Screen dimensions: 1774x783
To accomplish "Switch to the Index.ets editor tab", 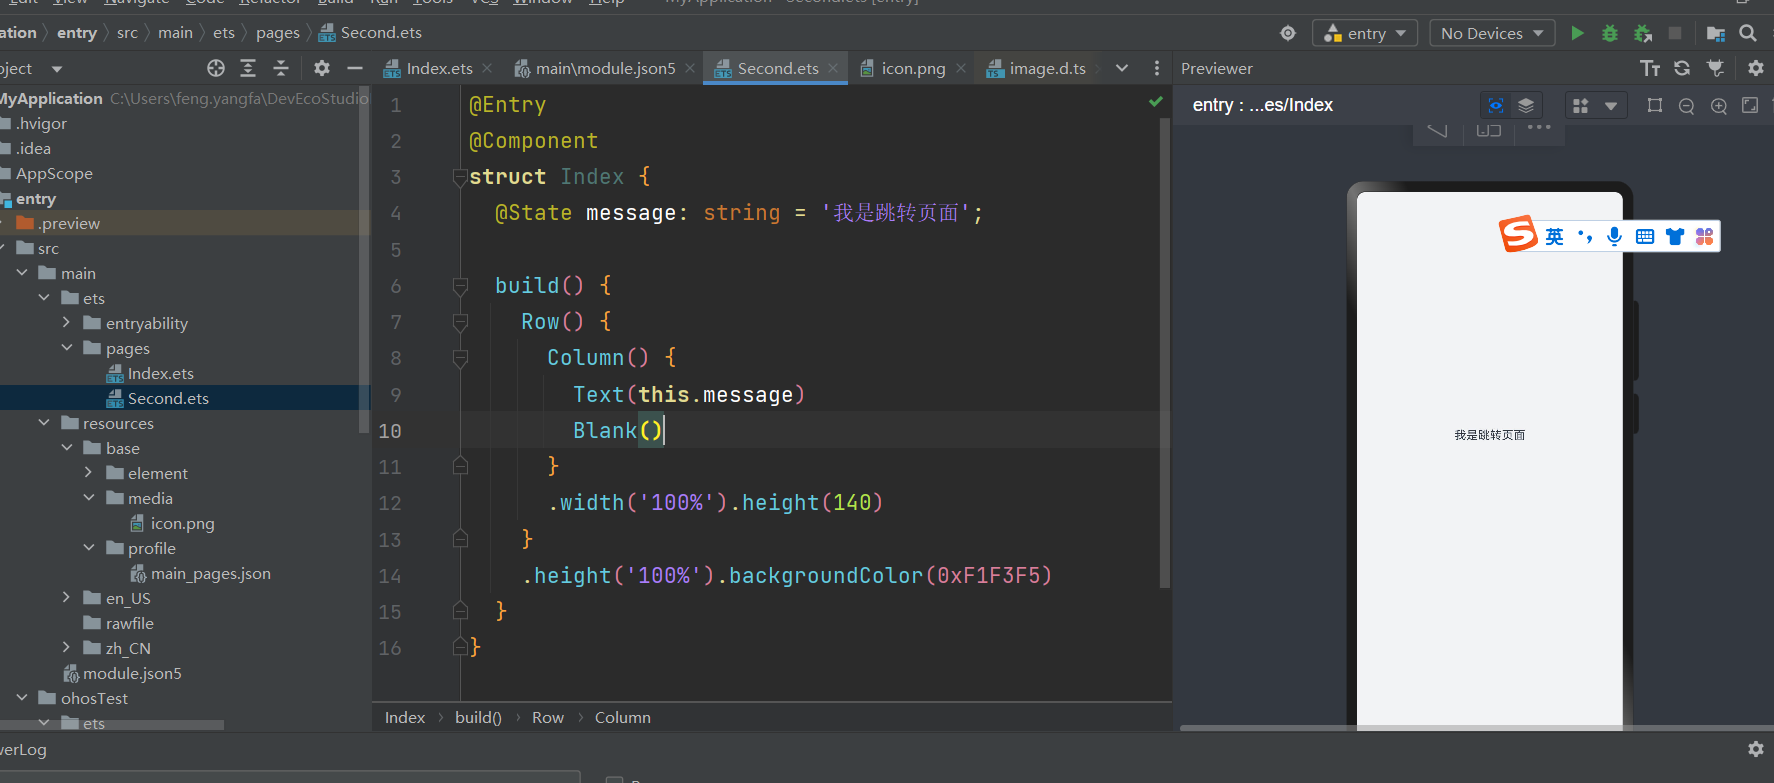I will 438,68.
